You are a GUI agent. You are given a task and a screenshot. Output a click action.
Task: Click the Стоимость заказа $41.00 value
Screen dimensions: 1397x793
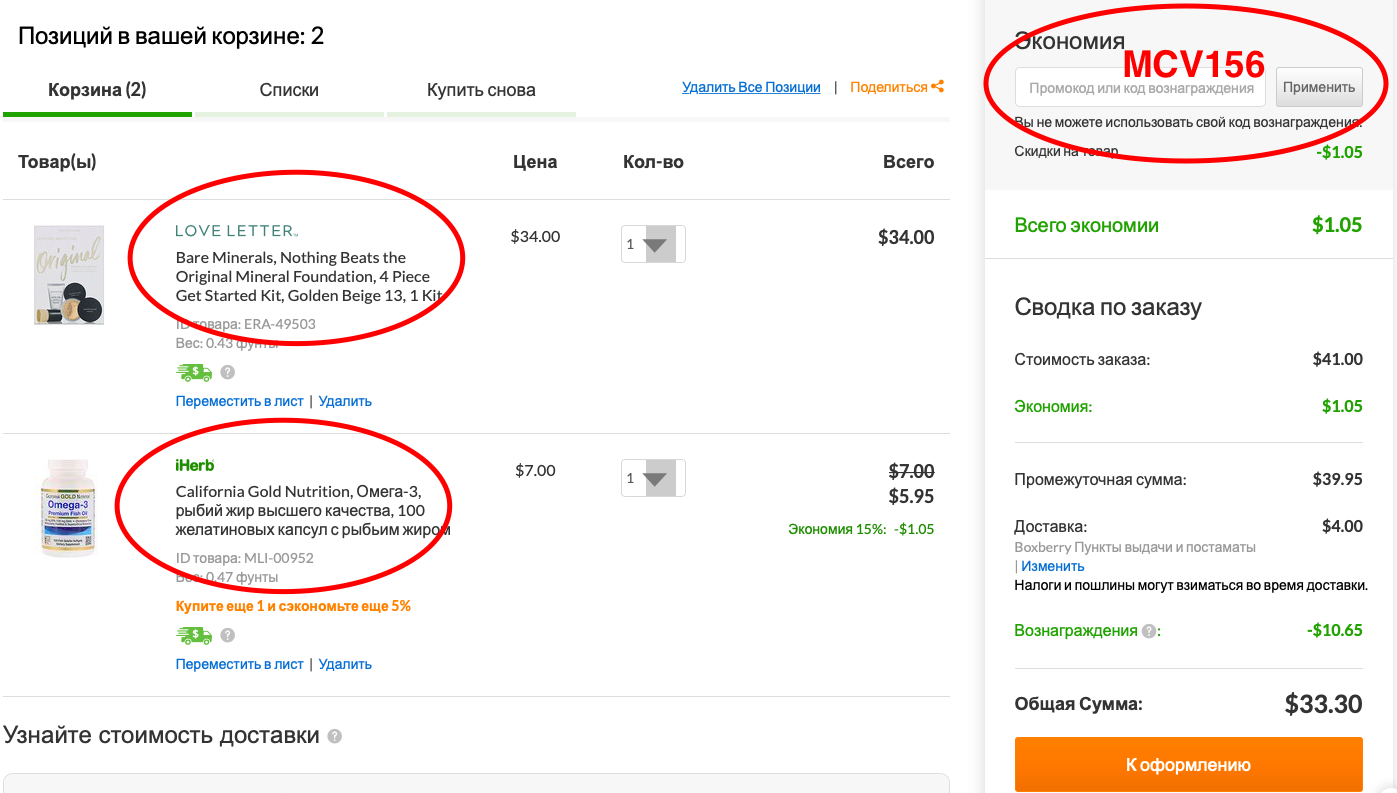1338,359
